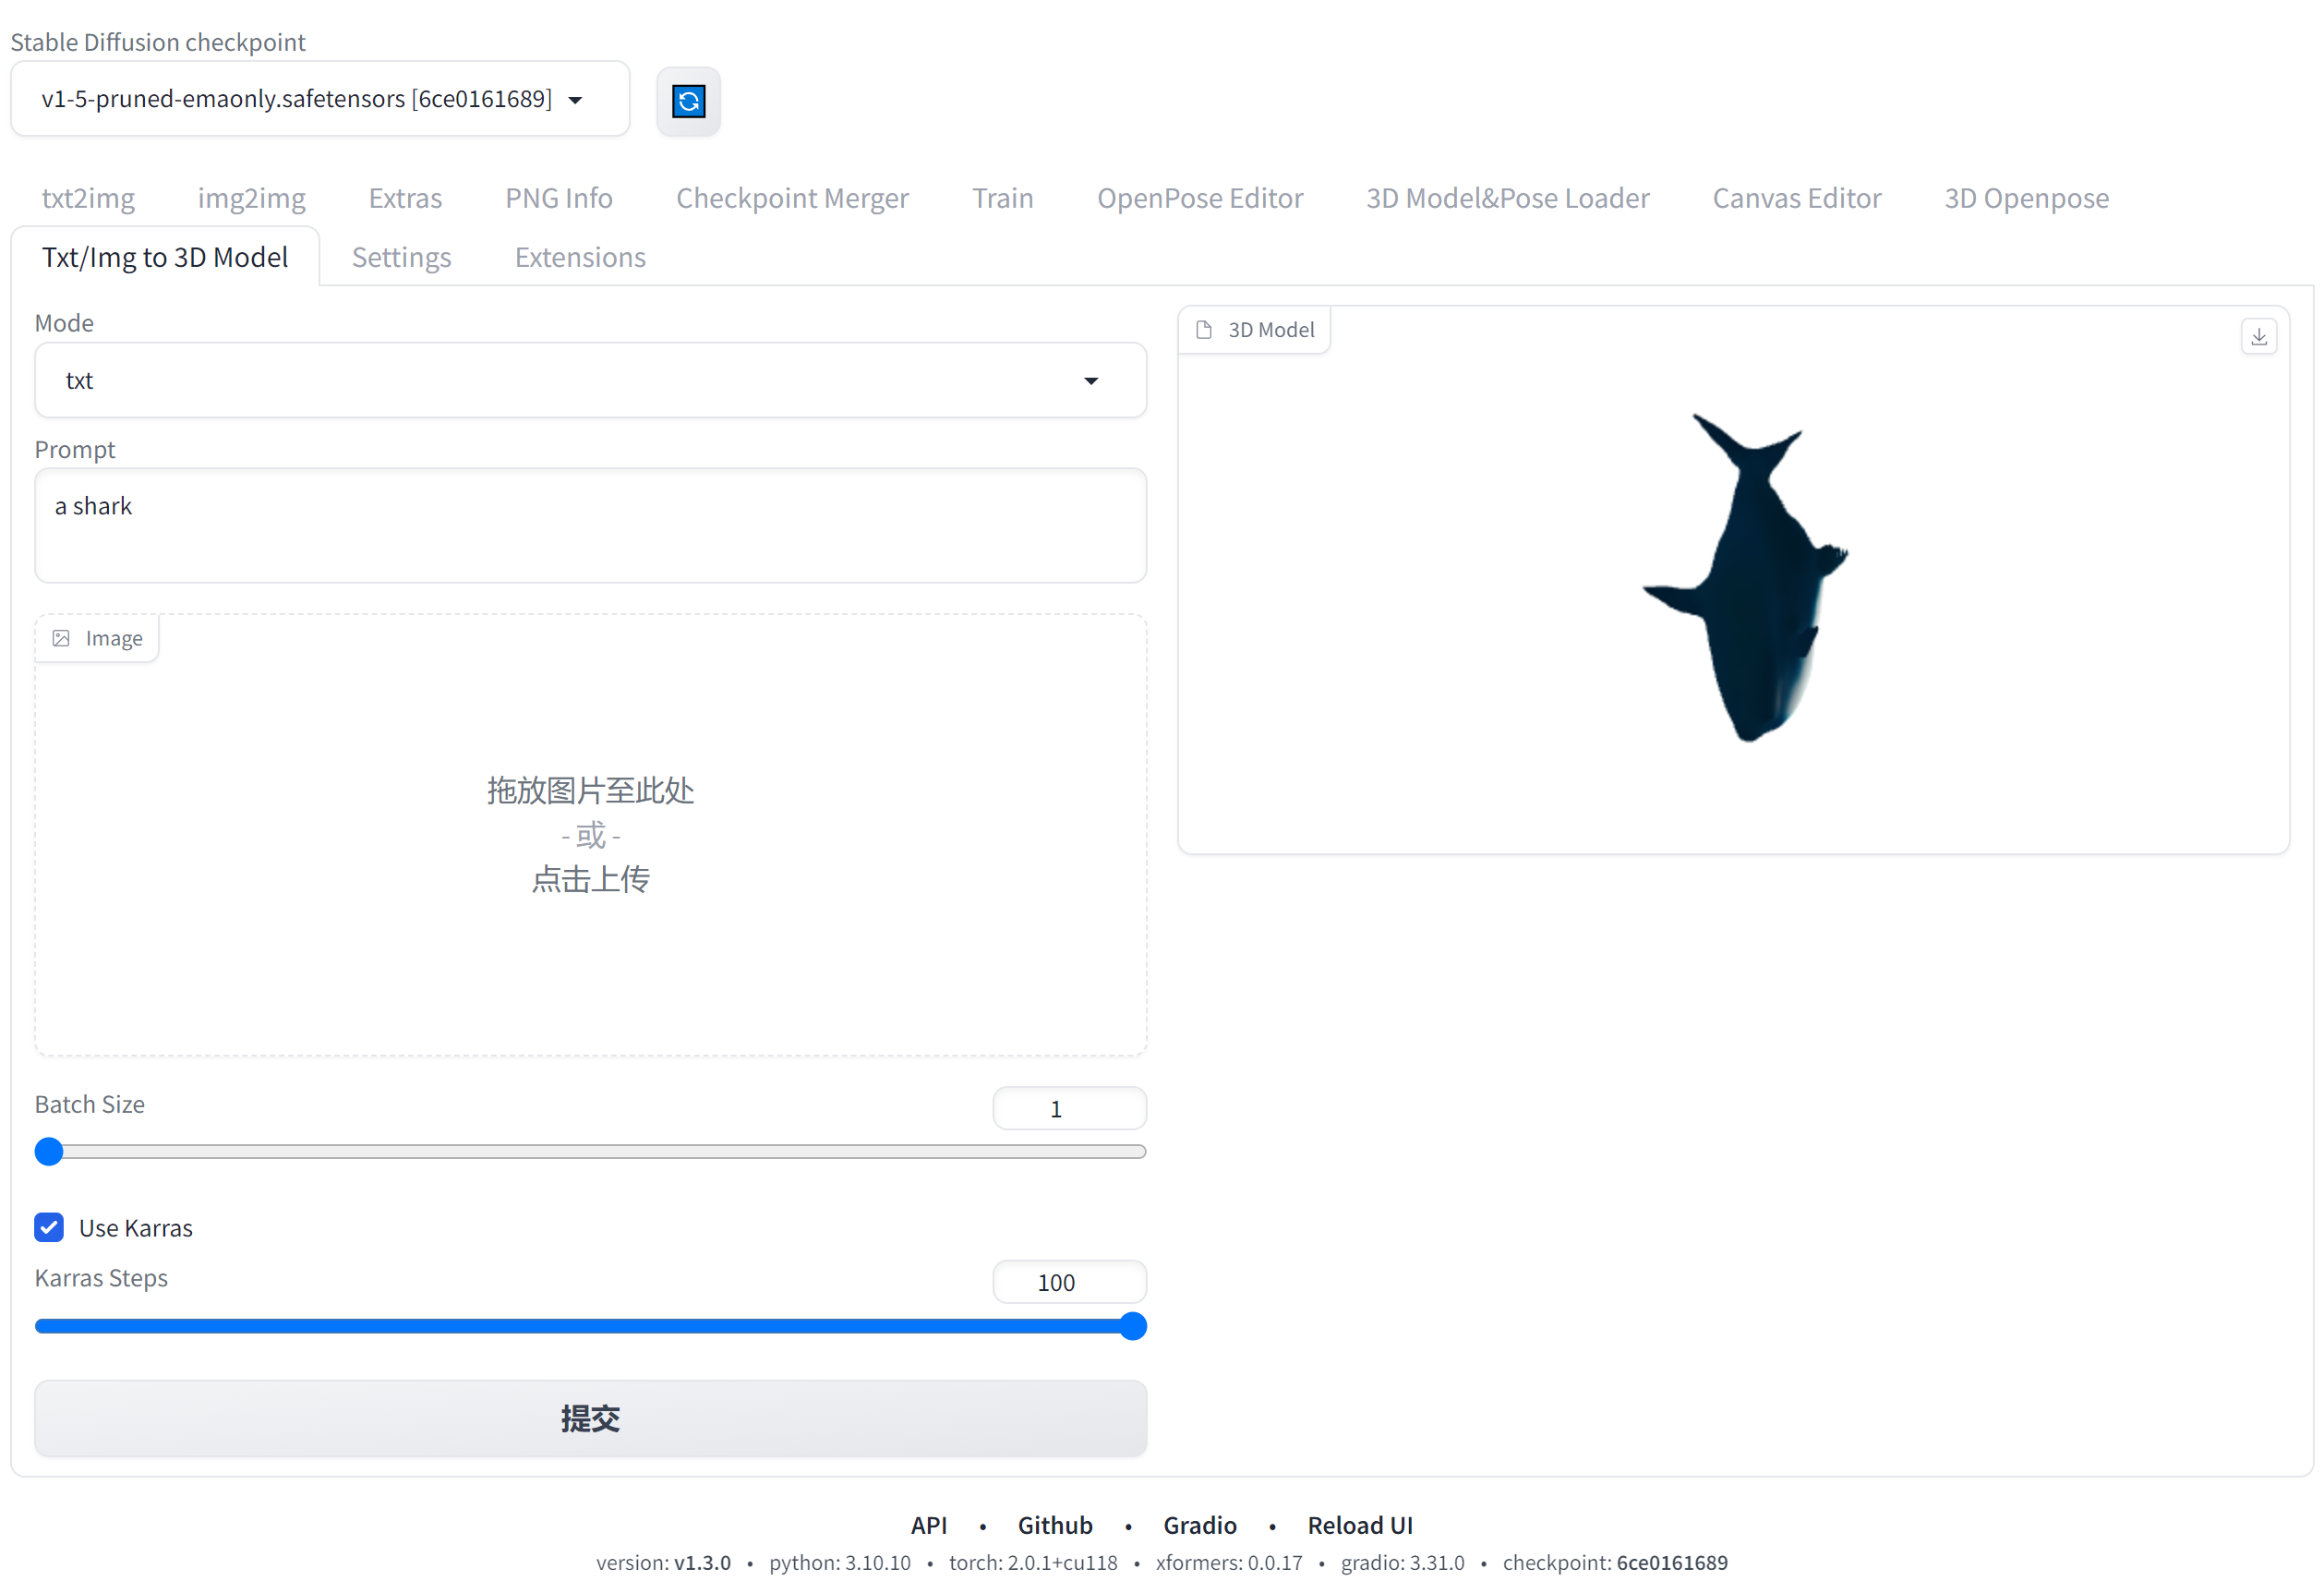Open the Github footer link
This screenshot has width=2324, height=1593.
[x=1054, y=1524]
